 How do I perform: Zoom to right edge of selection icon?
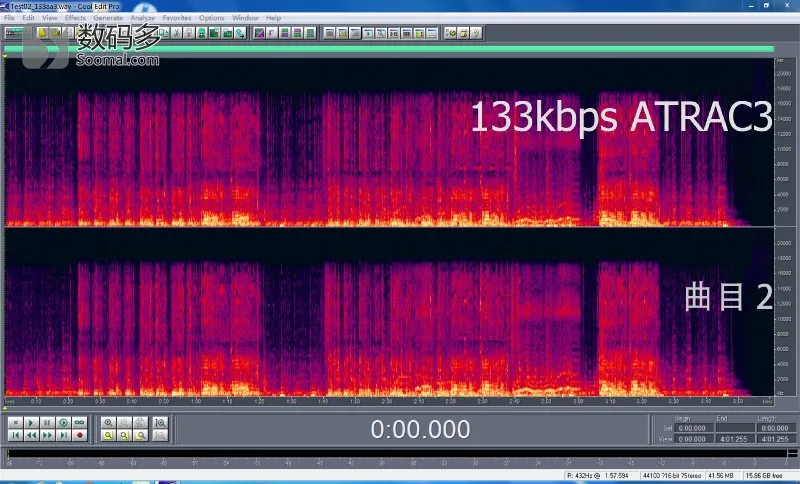tap(140, 435)
